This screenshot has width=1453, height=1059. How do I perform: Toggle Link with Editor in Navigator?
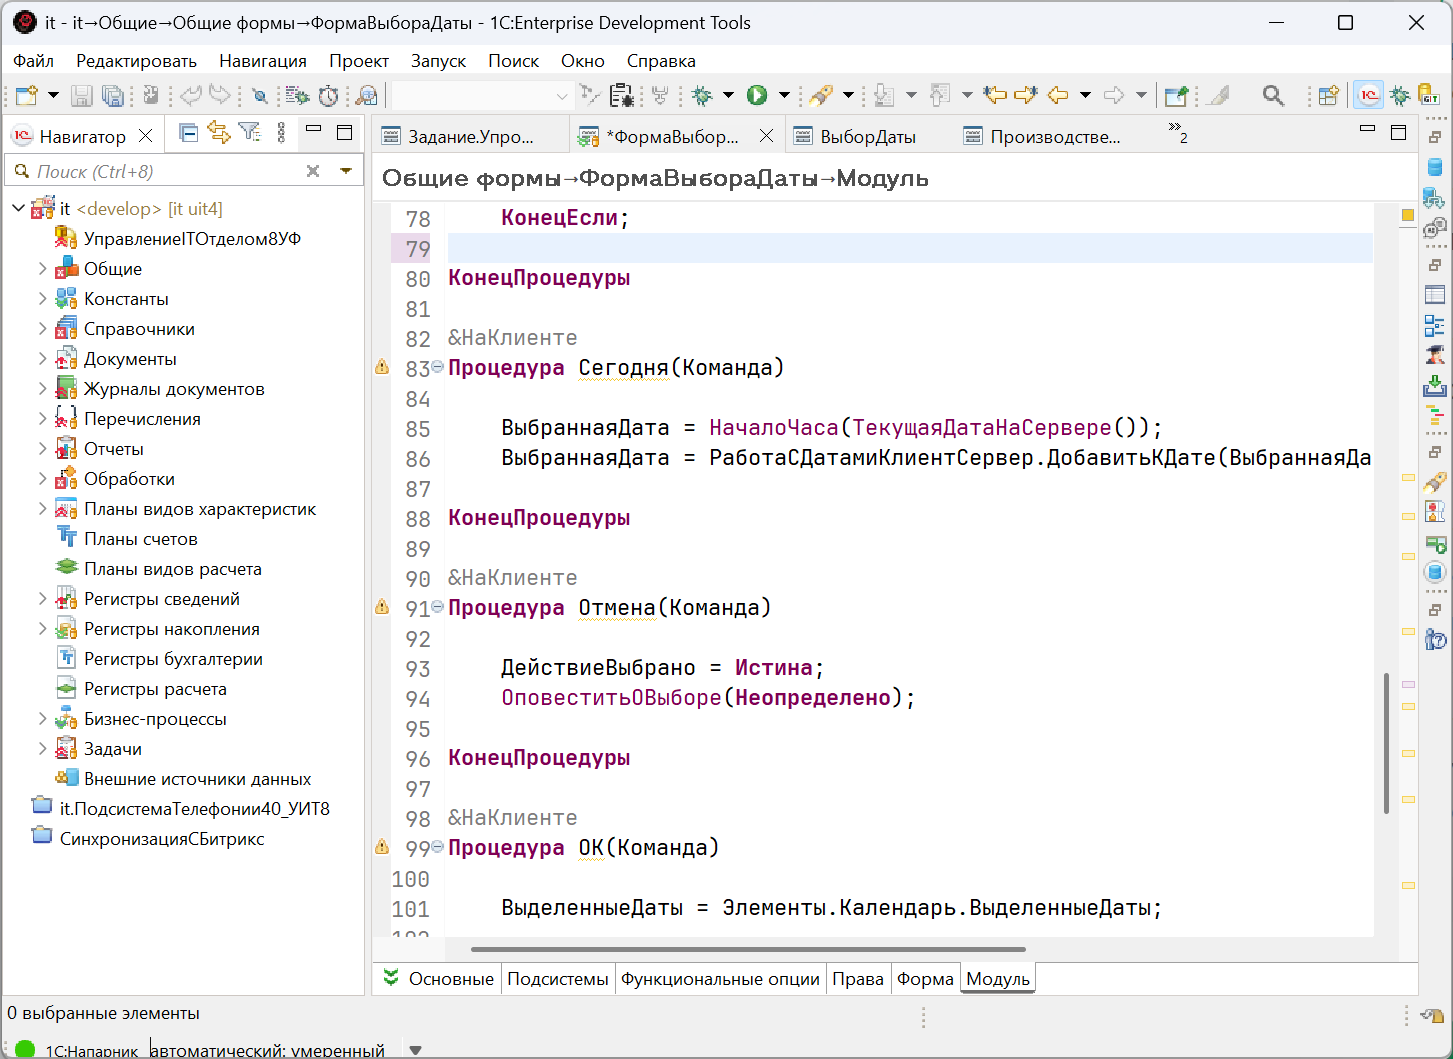coord(219,133)
